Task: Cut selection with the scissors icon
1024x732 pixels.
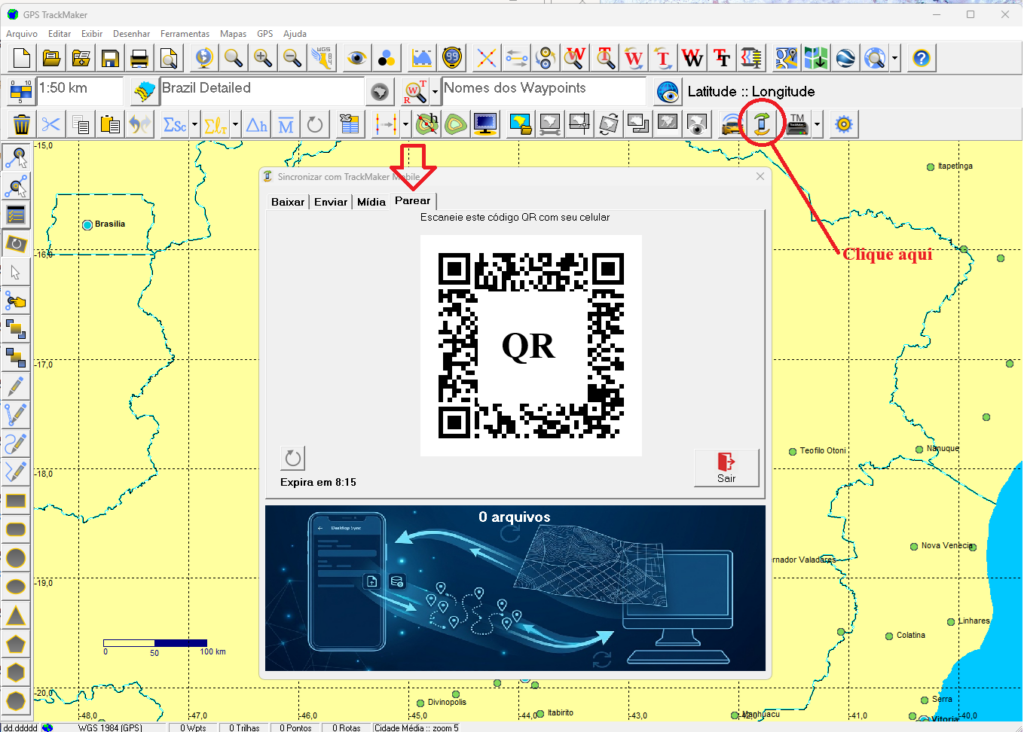Action: coord(51,124)
